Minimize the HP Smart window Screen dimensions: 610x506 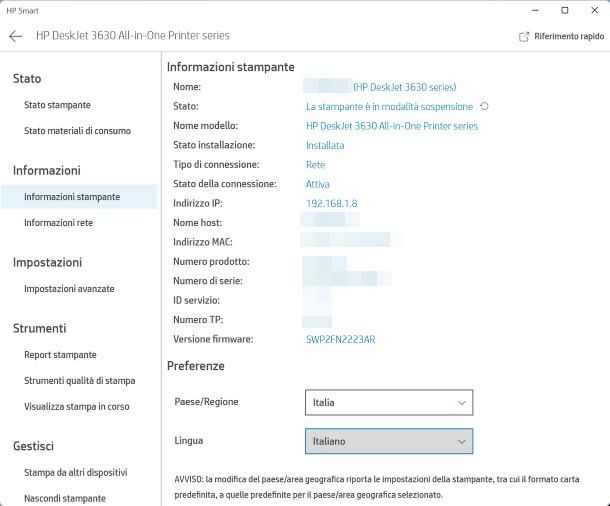535,11
